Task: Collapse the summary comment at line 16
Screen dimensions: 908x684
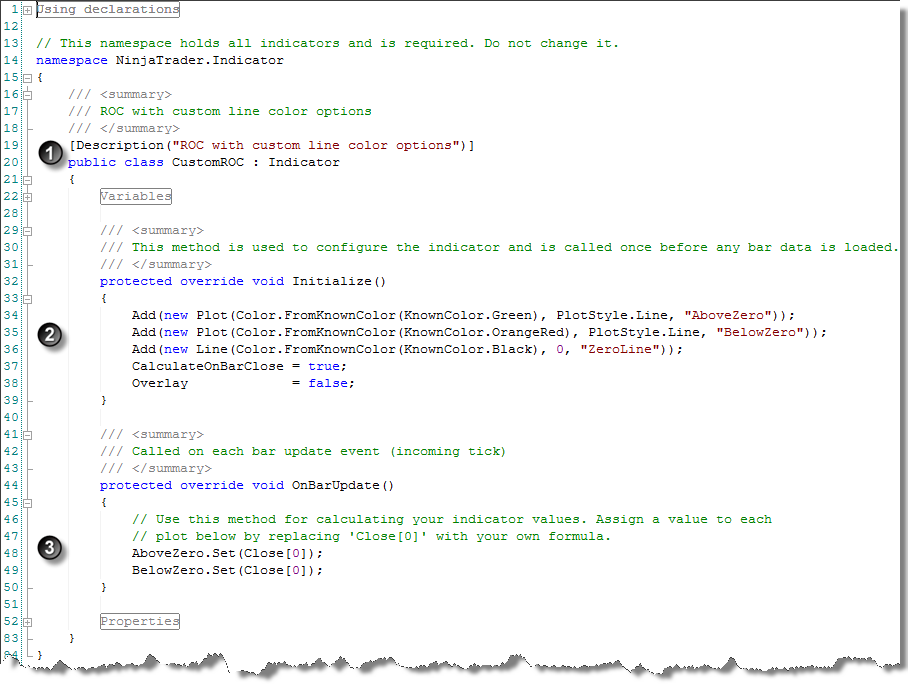Action: (27, 95)
